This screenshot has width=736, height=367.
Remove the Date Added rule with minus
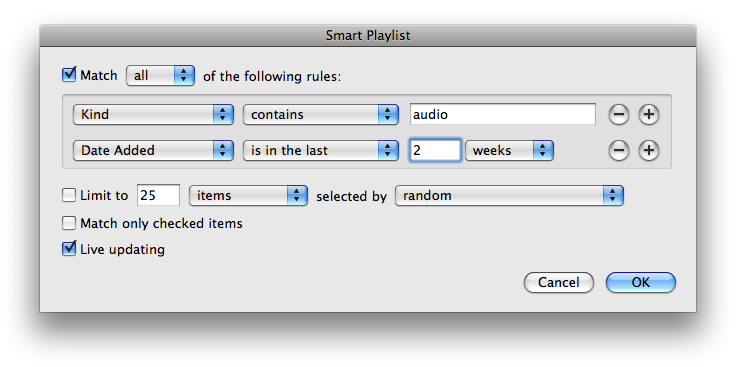619,151
